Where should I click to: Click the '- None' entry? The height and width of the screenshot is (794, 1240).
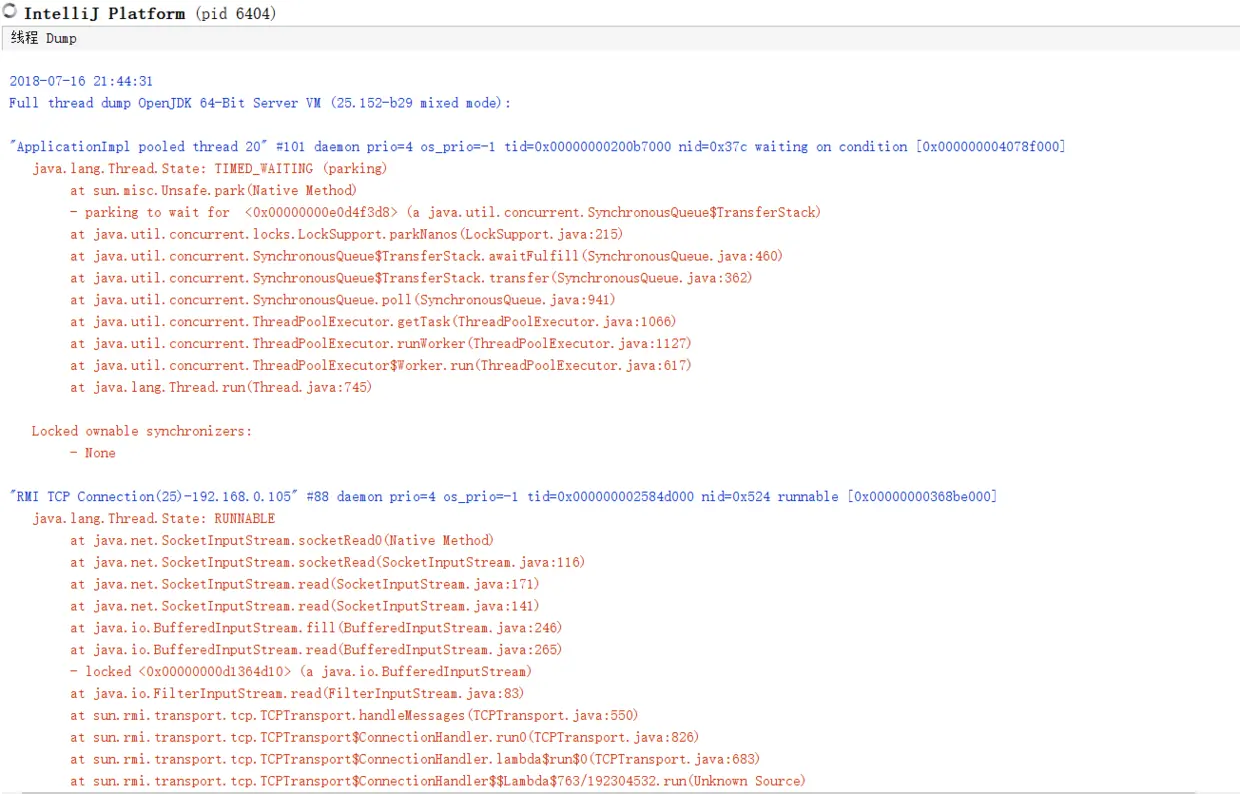pos(93,454)
